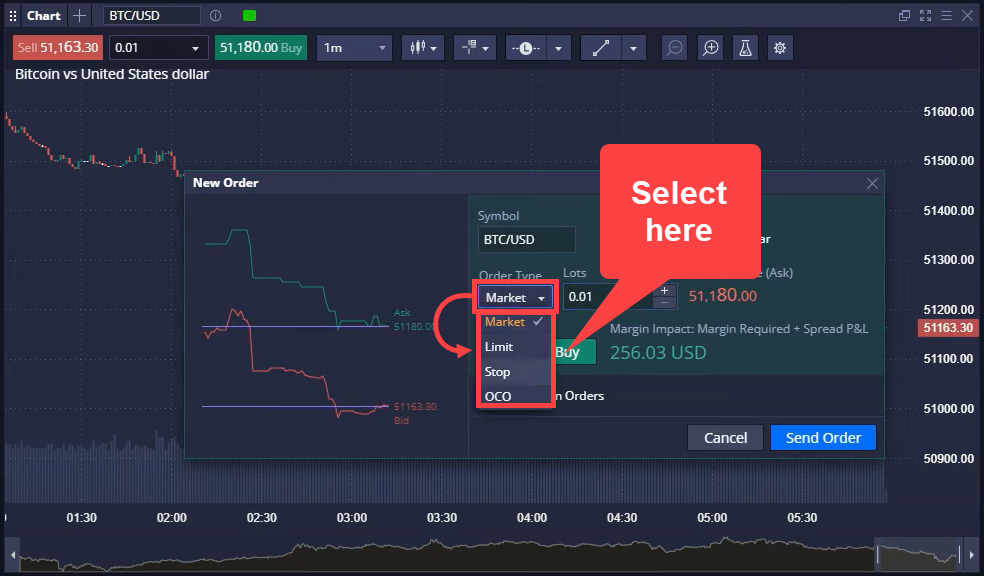Viewport: 984px width, 576px height.
Task: Open the chart settings gear icon
Action: point(780,47)
